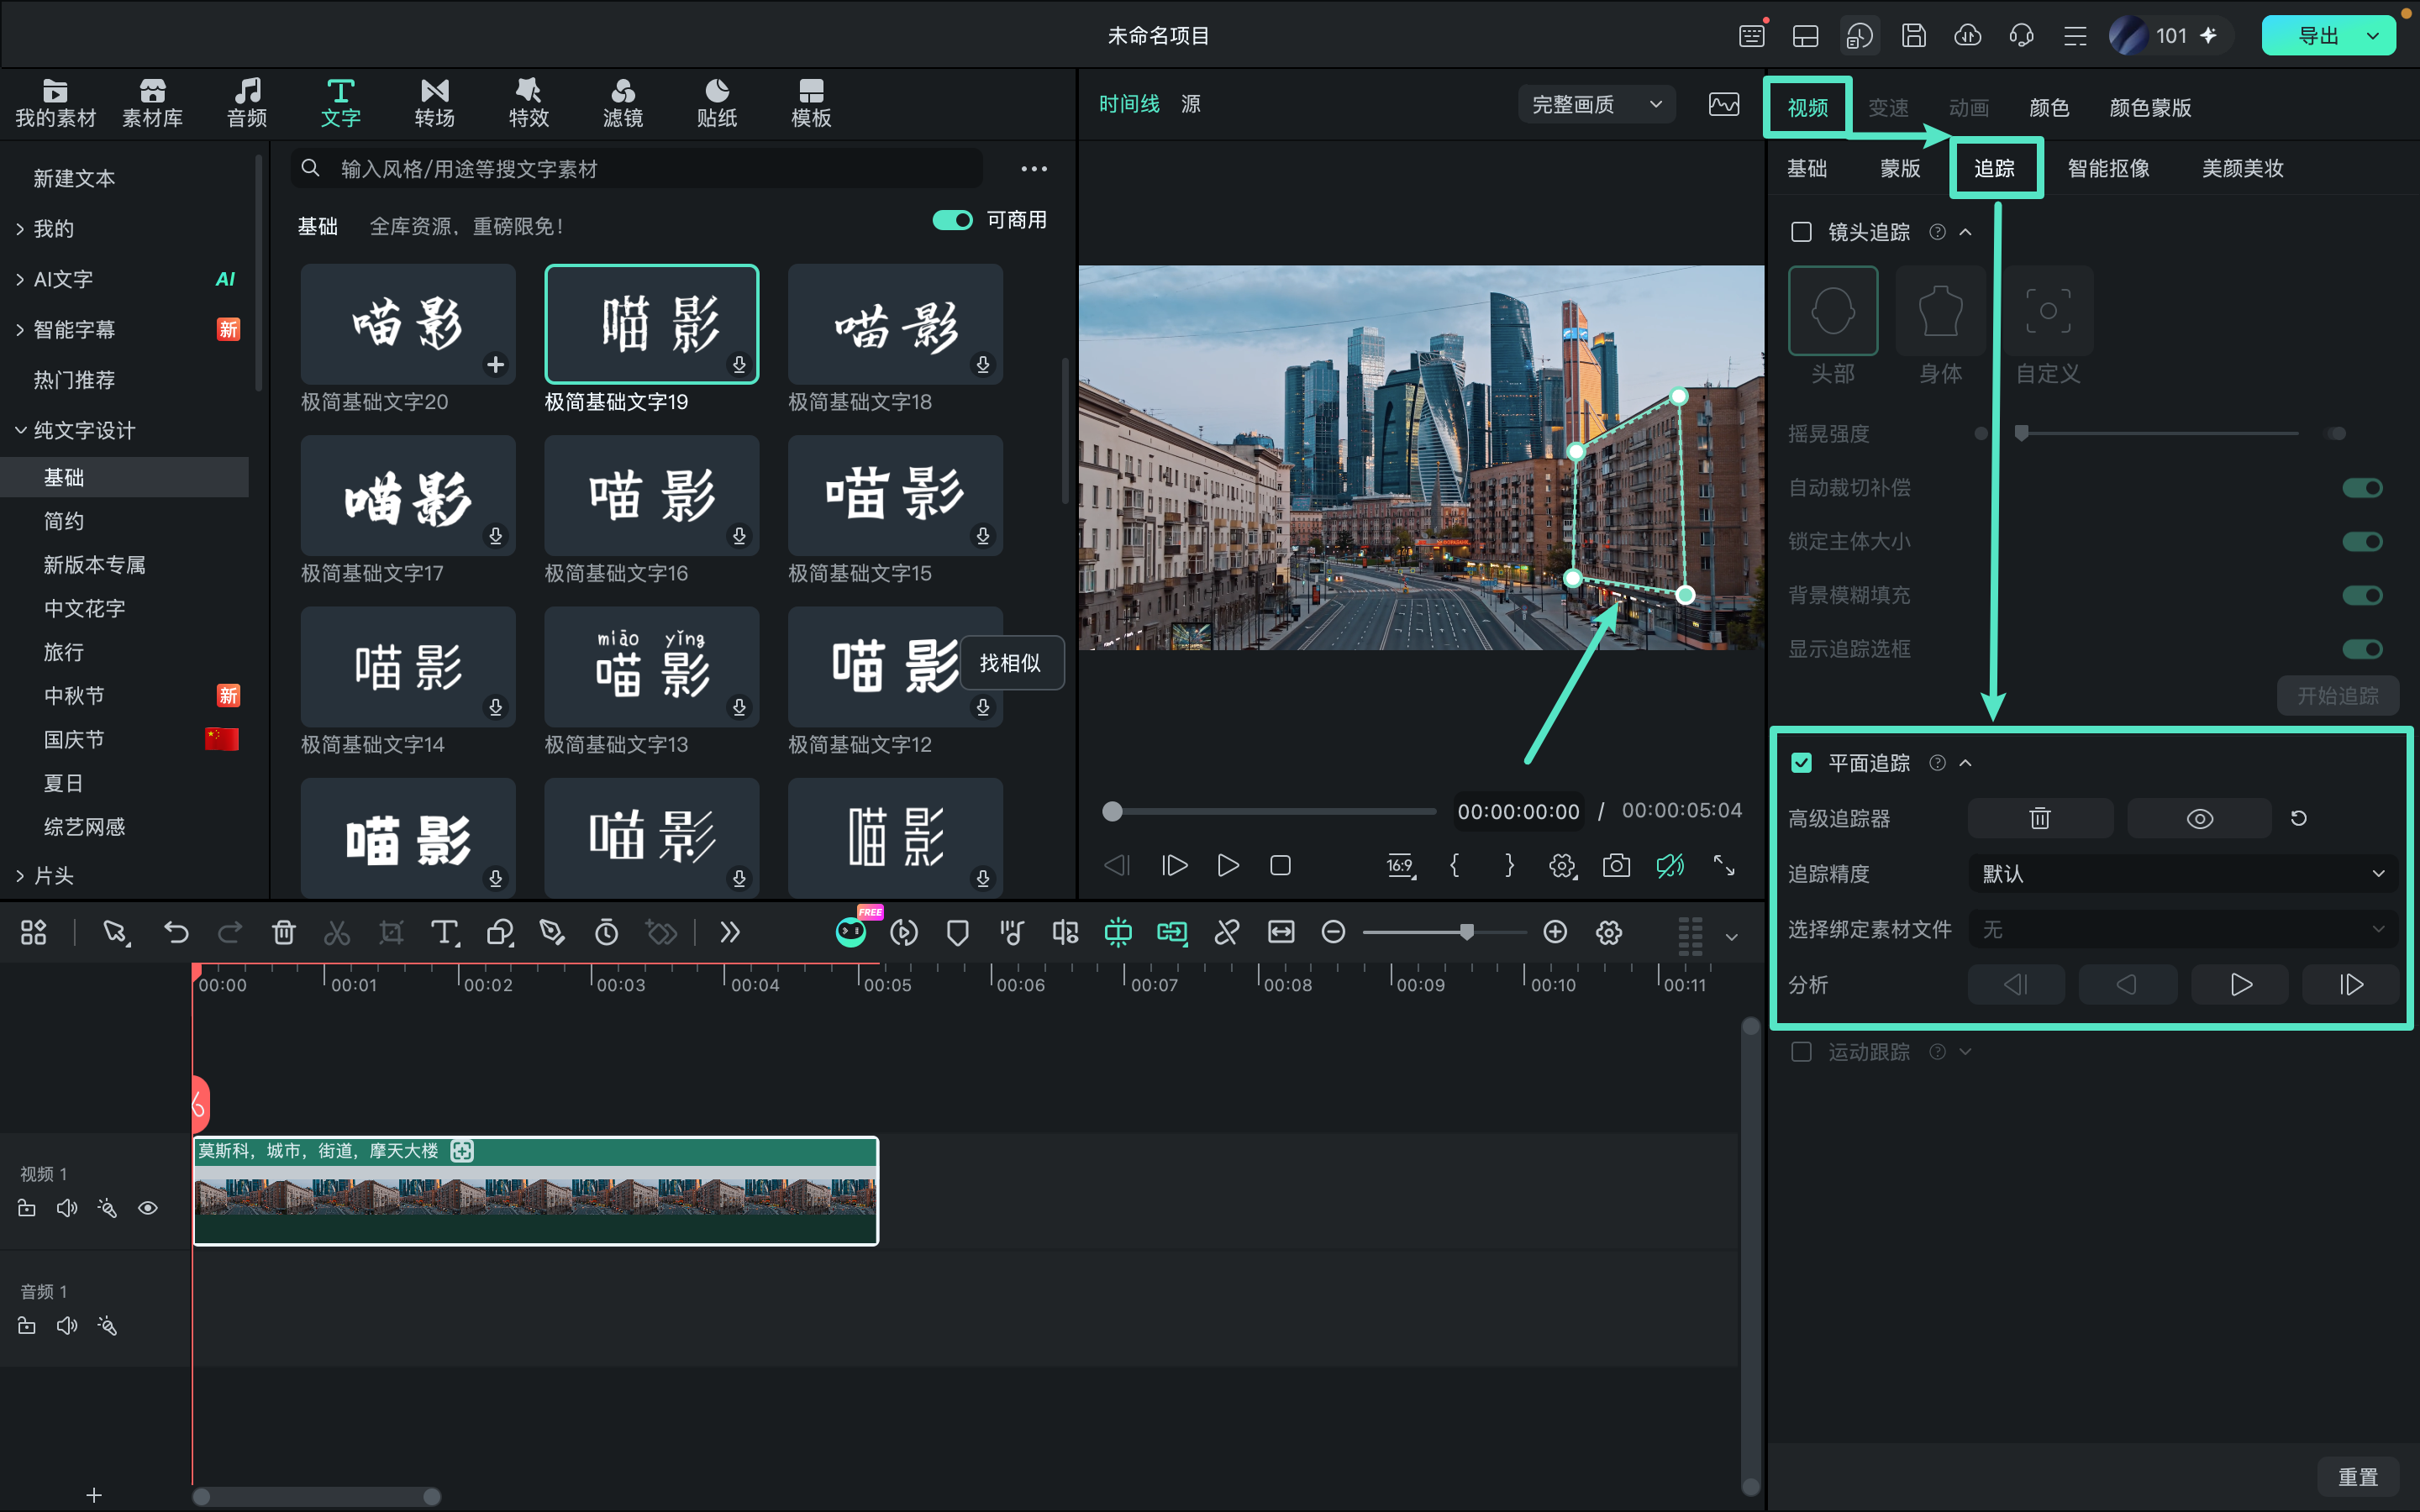Click the undo arrow in timeline toolbar
Viewport: 2420px width, 1512px height.
tap(176, 932)
